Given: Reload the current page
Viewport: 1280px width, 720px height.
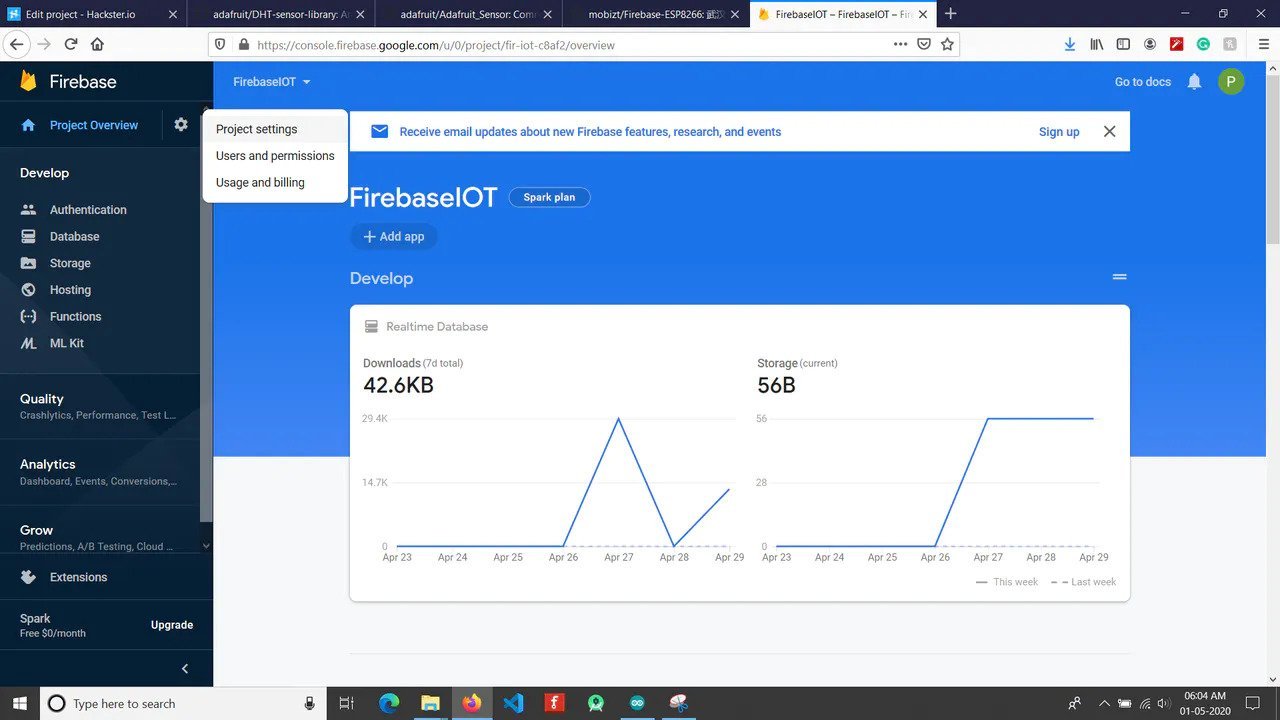Looking at the screenshot, I should pos(71,44).
